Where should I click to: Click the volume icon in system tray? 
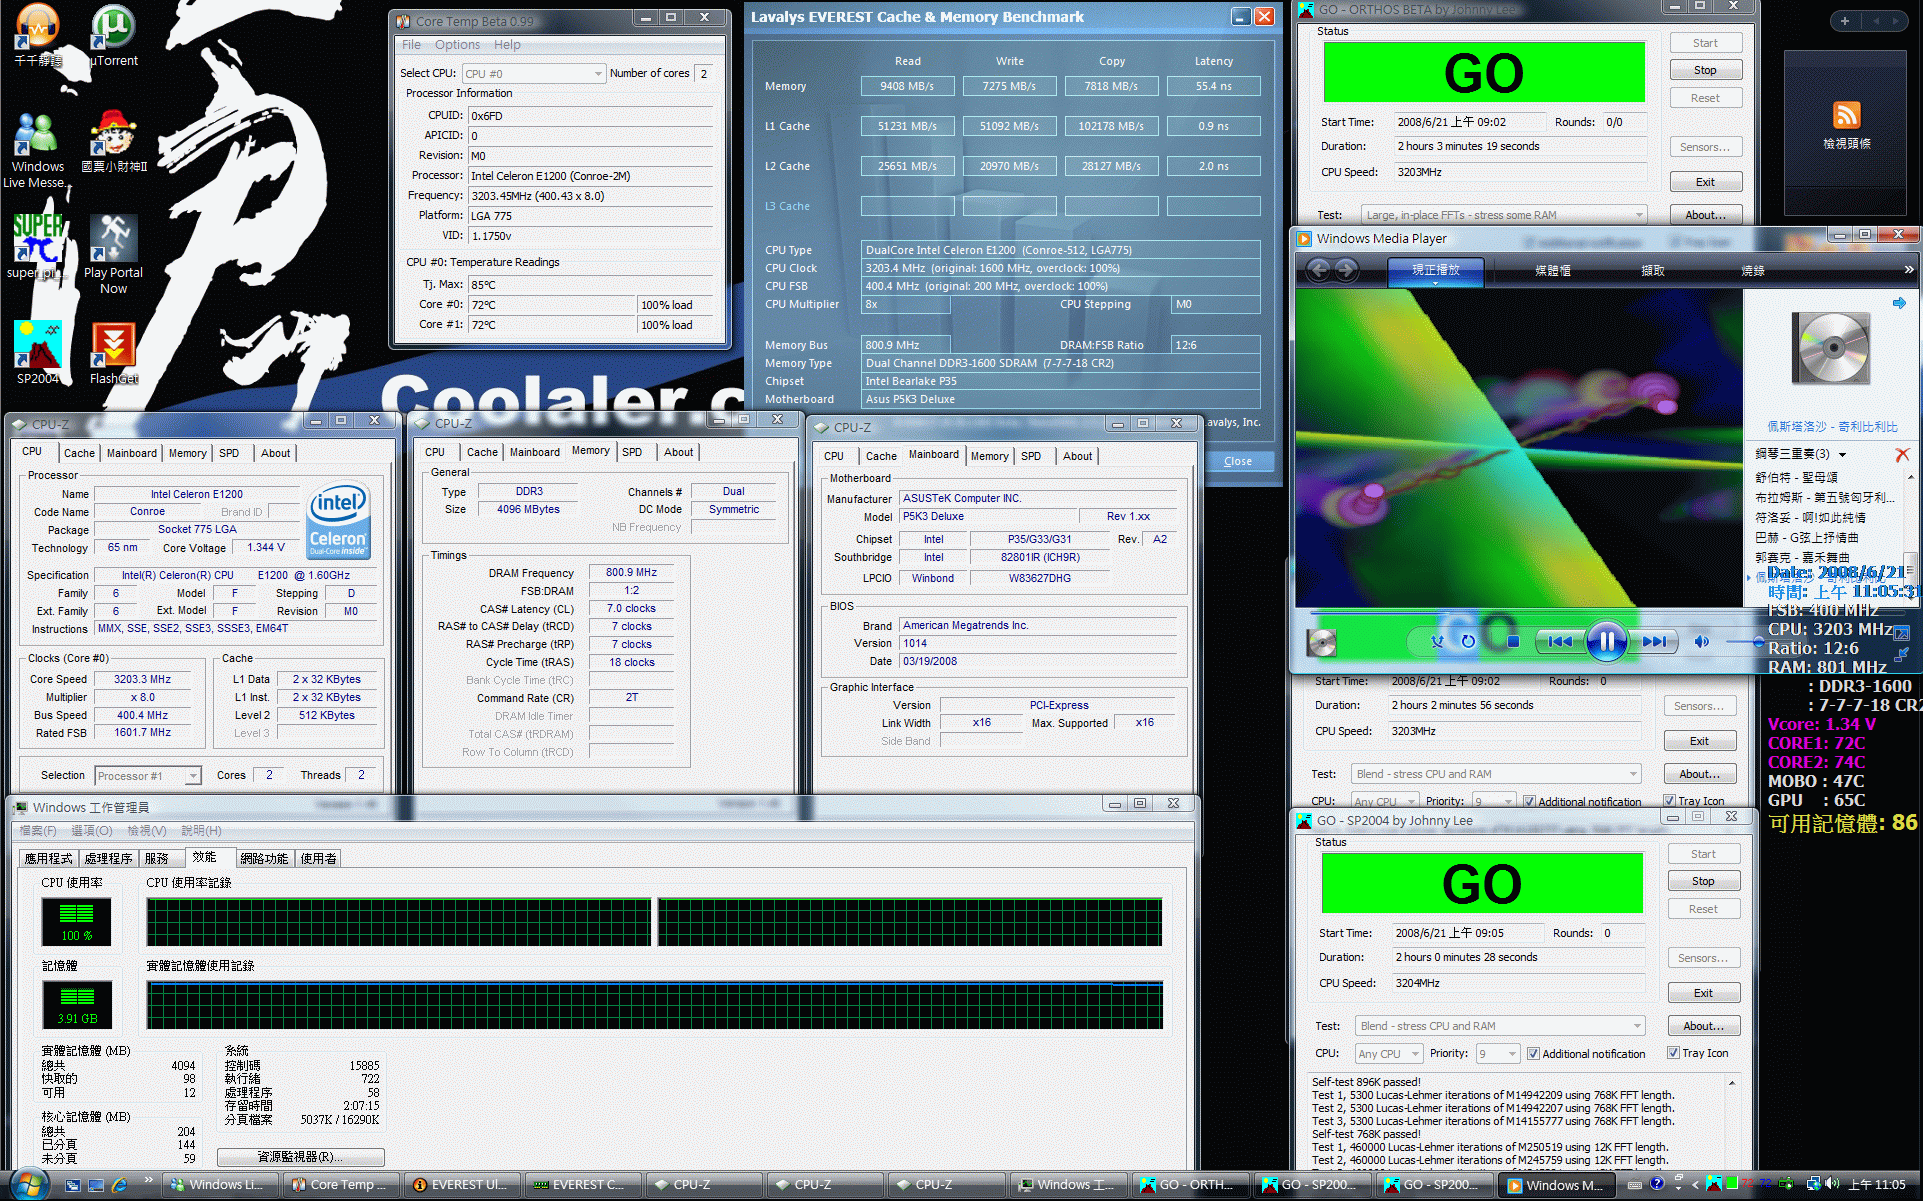1832,1184
